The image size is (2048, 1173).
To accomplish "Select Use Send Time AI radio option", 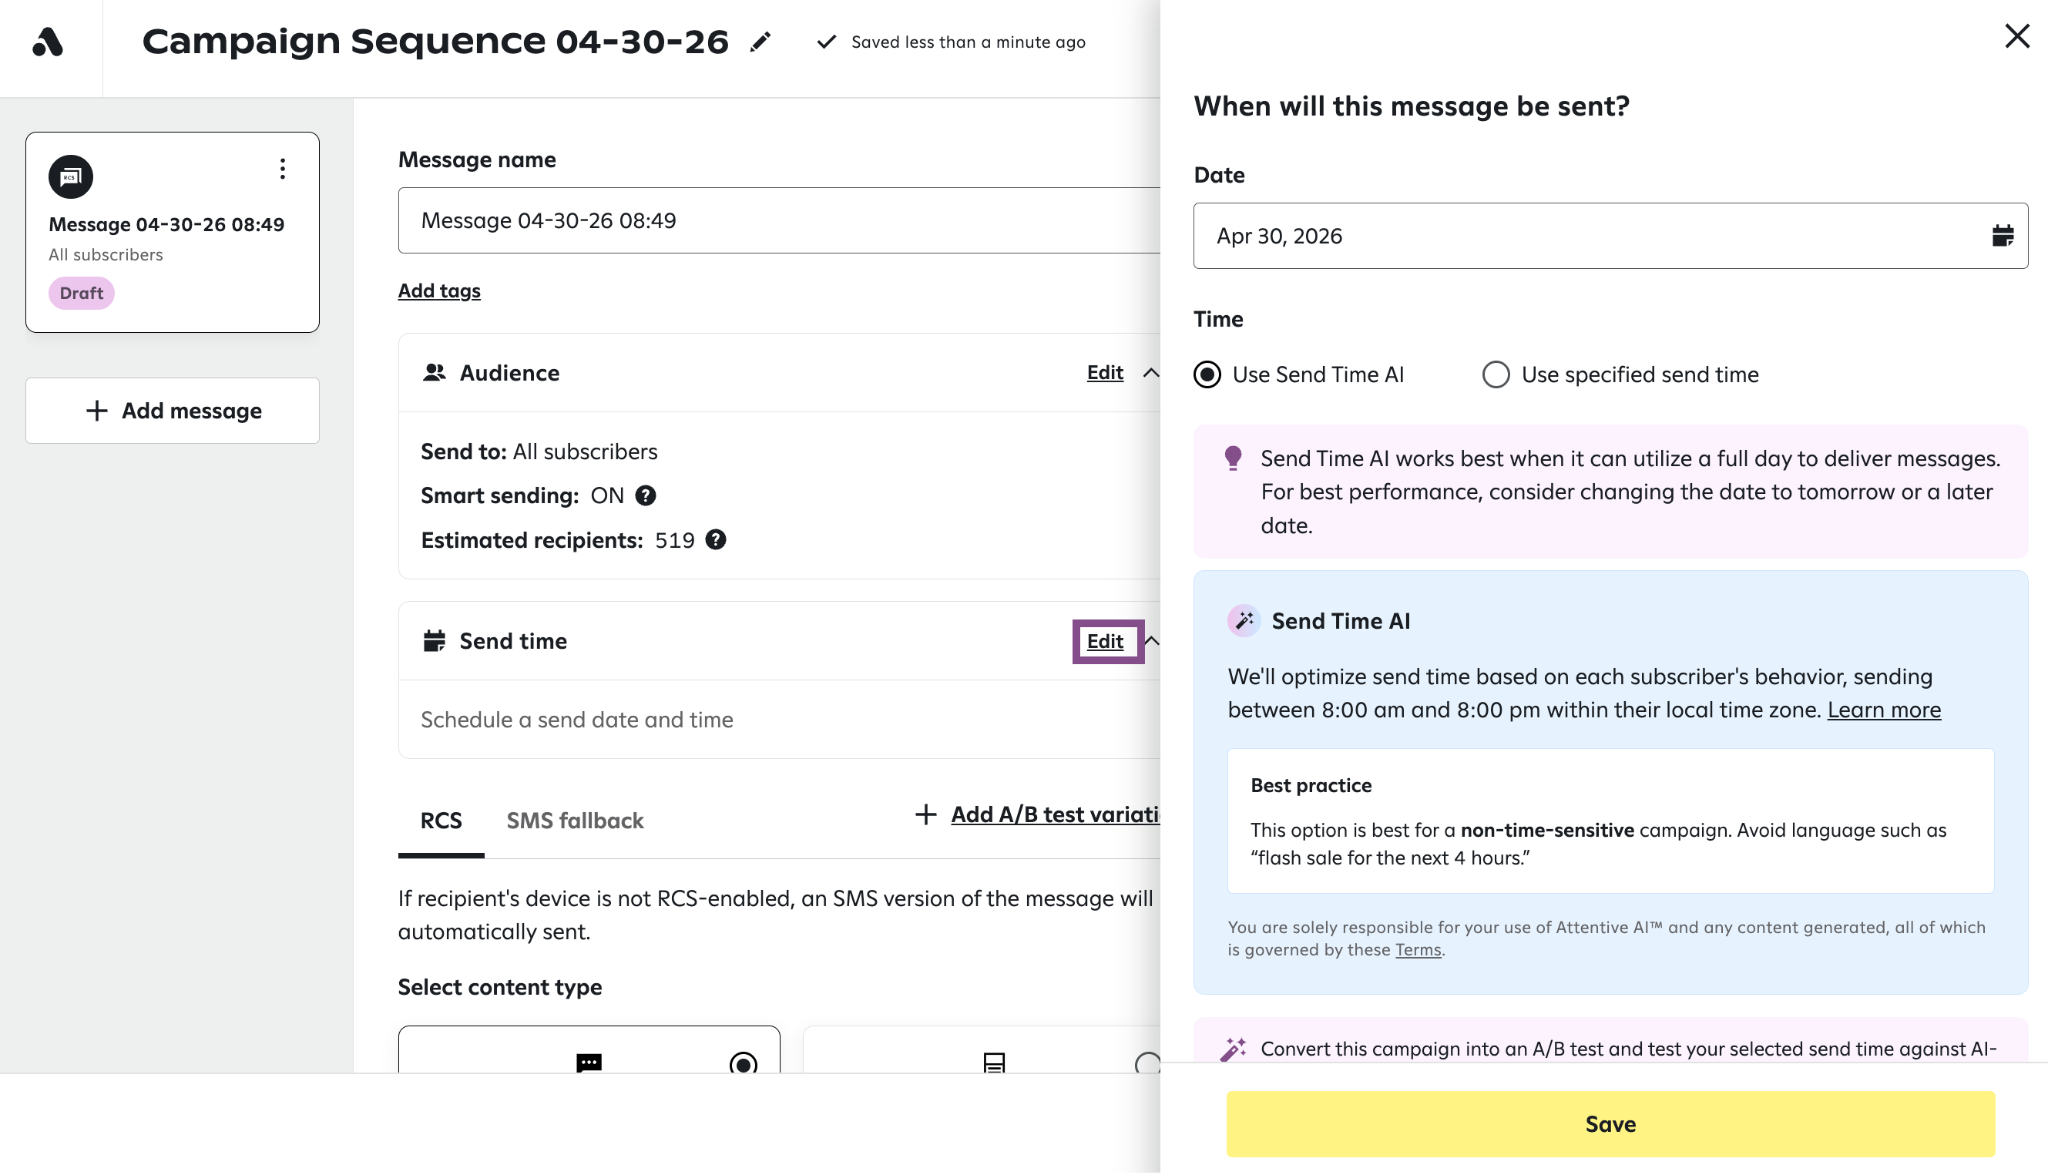I will (1208, 375).
